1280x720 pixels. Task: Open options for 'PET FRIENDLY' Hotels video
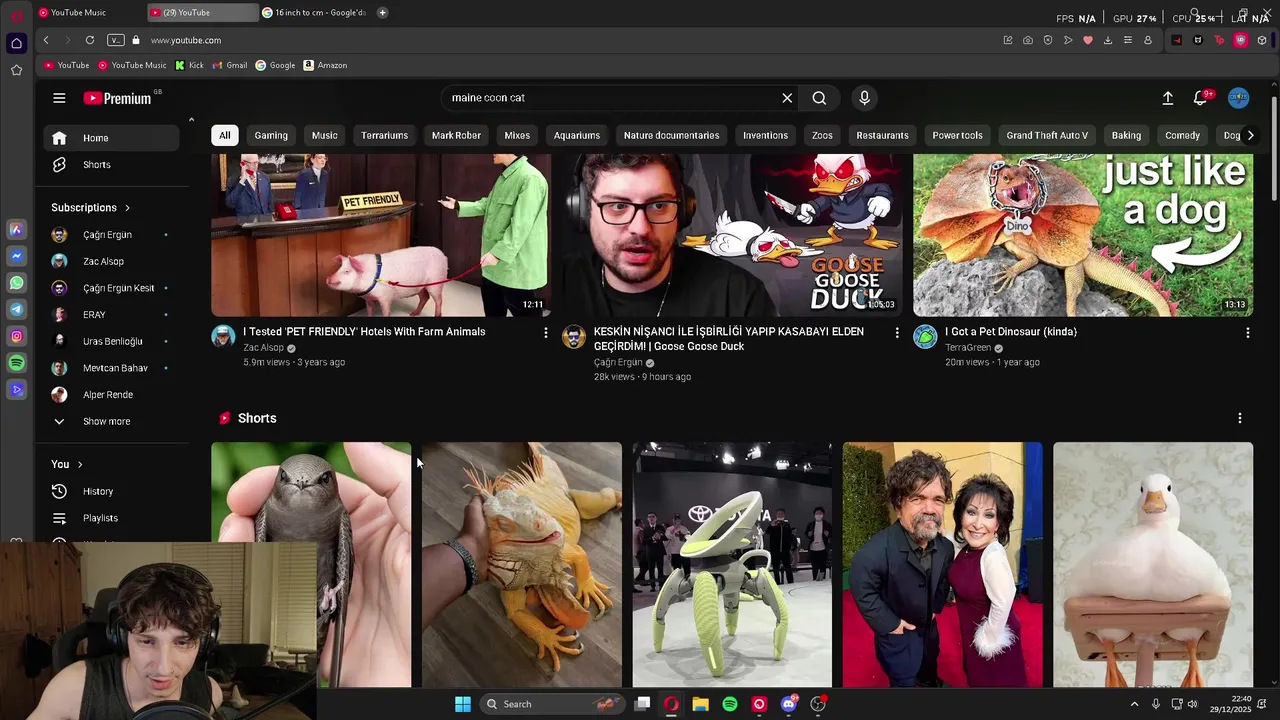[x=545, y=332]
